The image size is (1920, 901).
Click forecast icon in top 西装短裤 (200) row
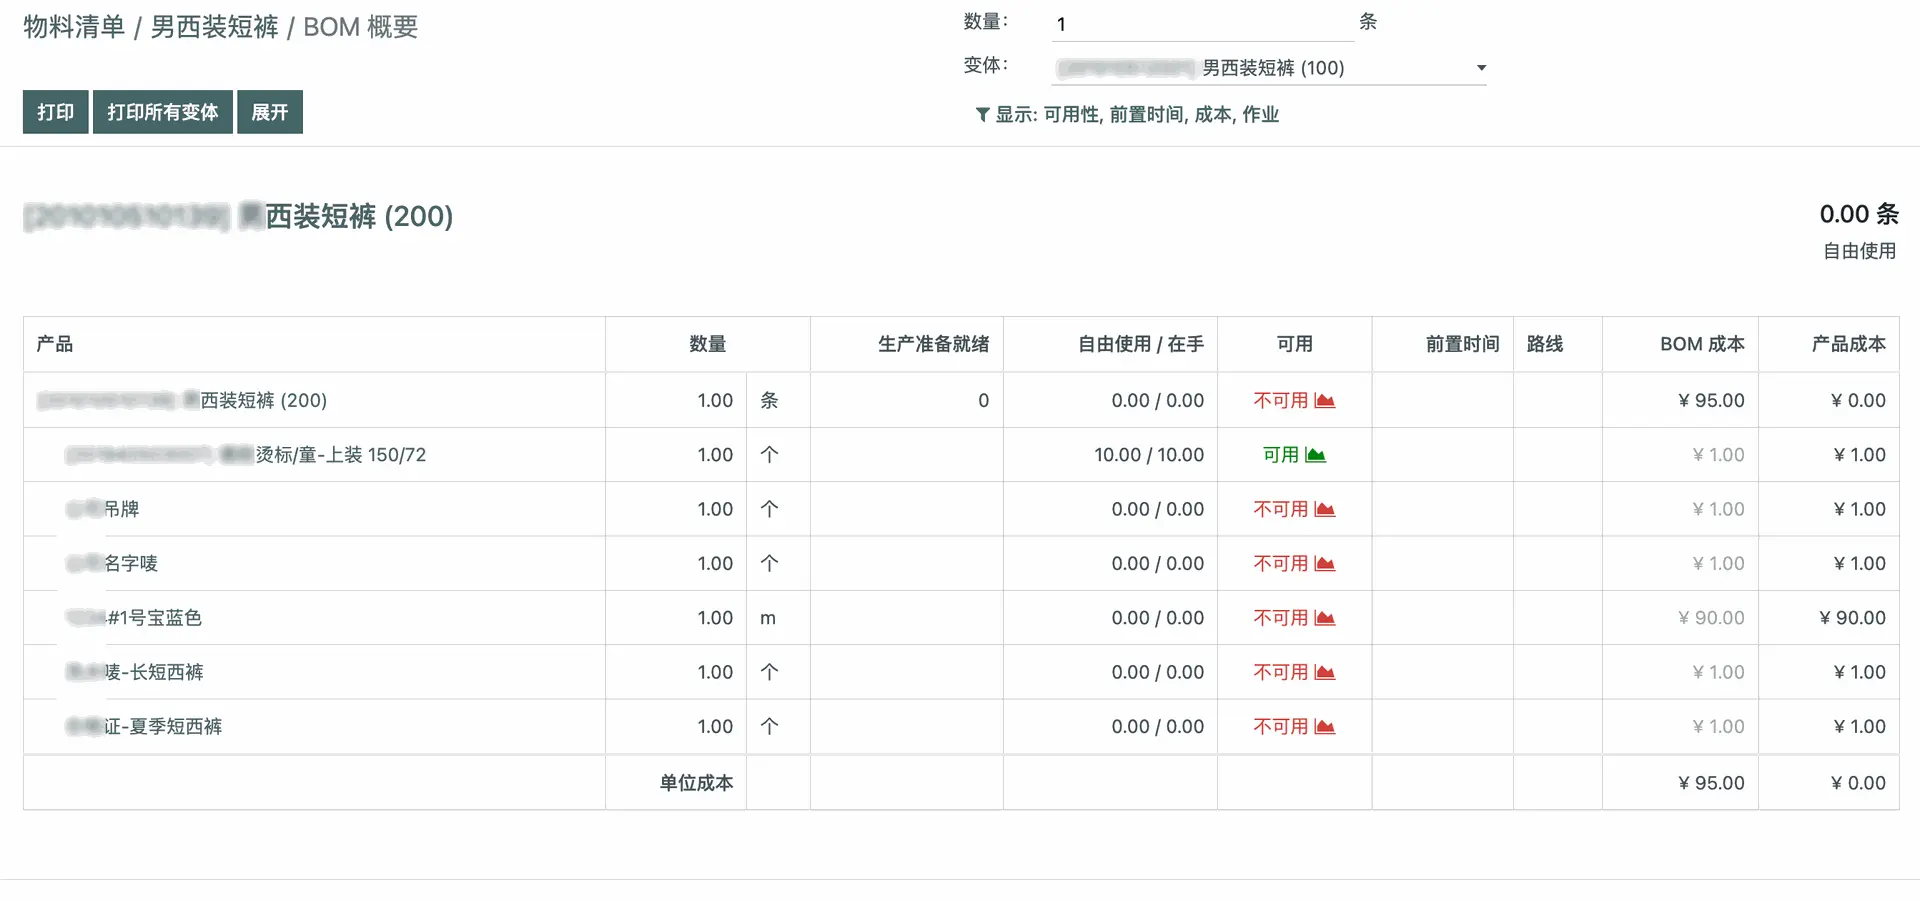[1325, 401]
